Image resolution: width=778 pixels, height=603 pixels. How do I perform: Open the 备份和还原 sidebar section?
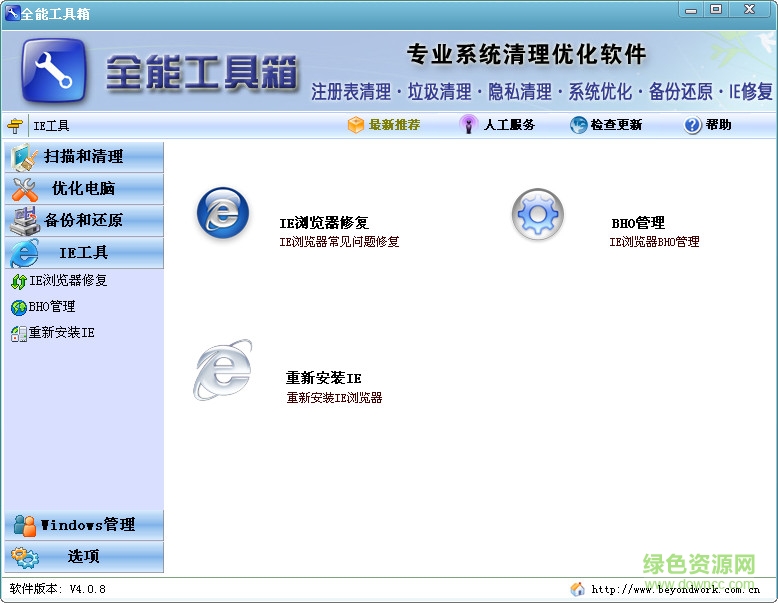[84, 220]
